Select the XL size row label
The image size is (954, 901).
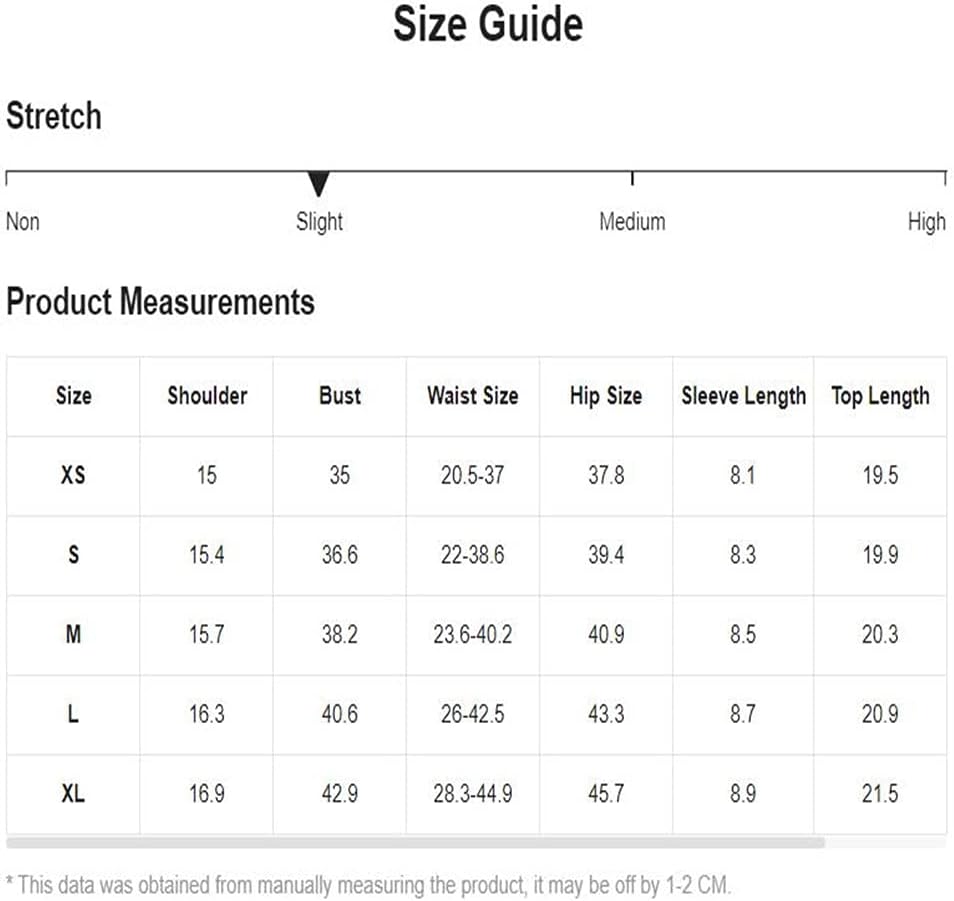[x=73, y=794]
